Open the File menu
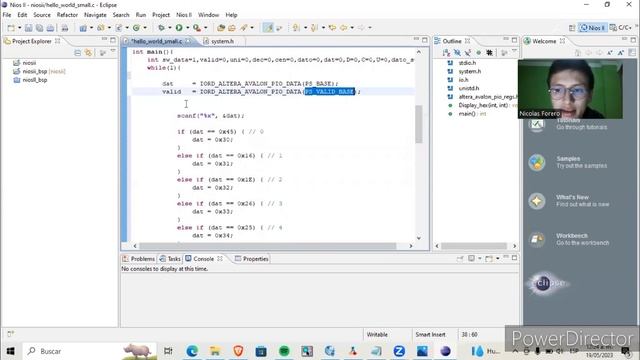 7,15
